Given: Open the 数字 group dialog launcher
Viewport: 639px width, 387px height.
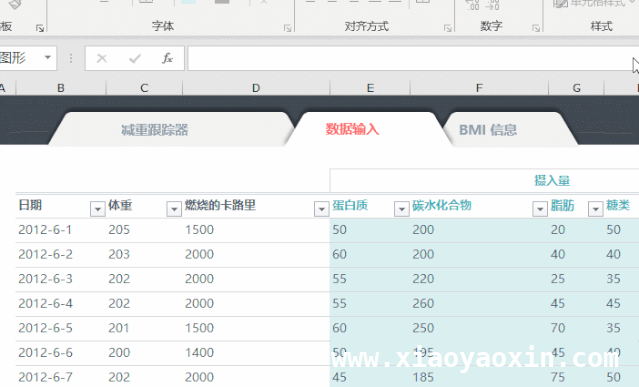Looking at the screenshot, I should pyautogui.click(x=536, y=28).
